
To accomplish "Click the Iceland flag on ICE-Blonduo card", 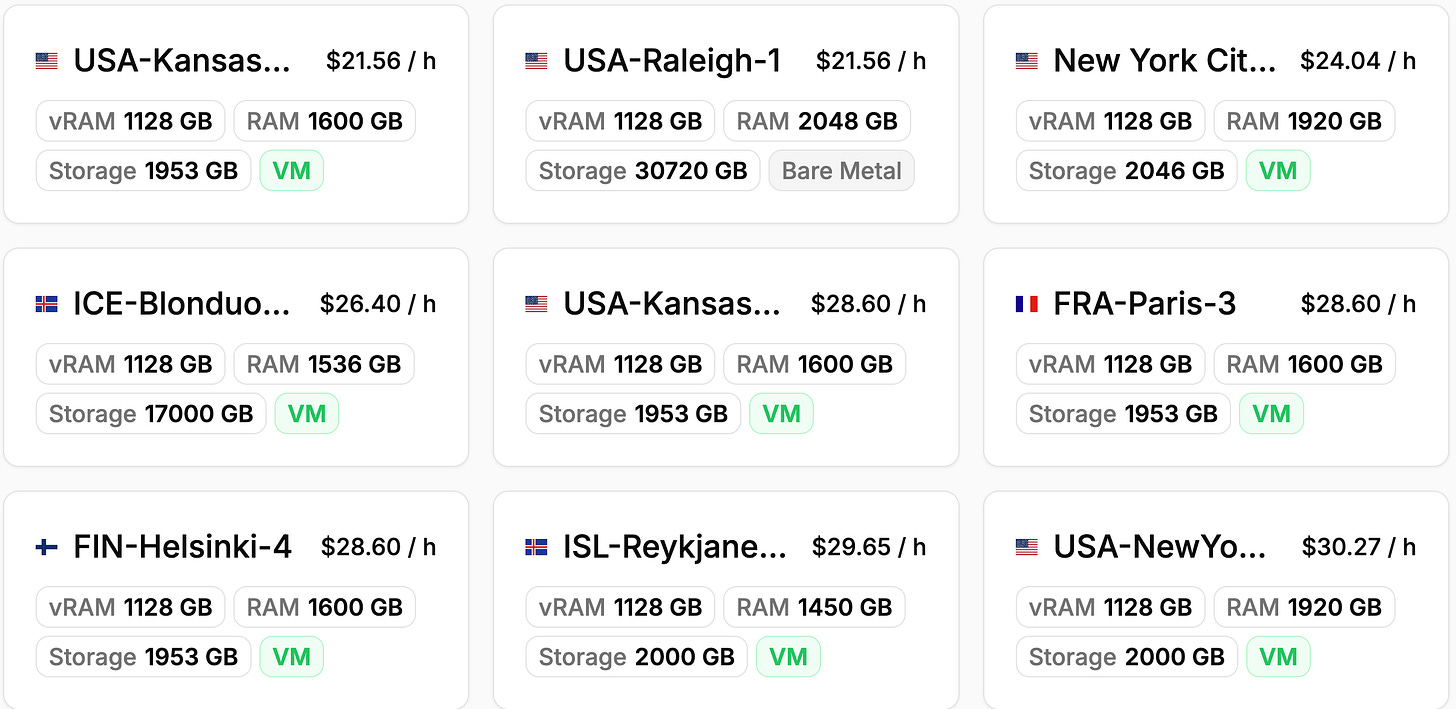I will pos(46,304).
